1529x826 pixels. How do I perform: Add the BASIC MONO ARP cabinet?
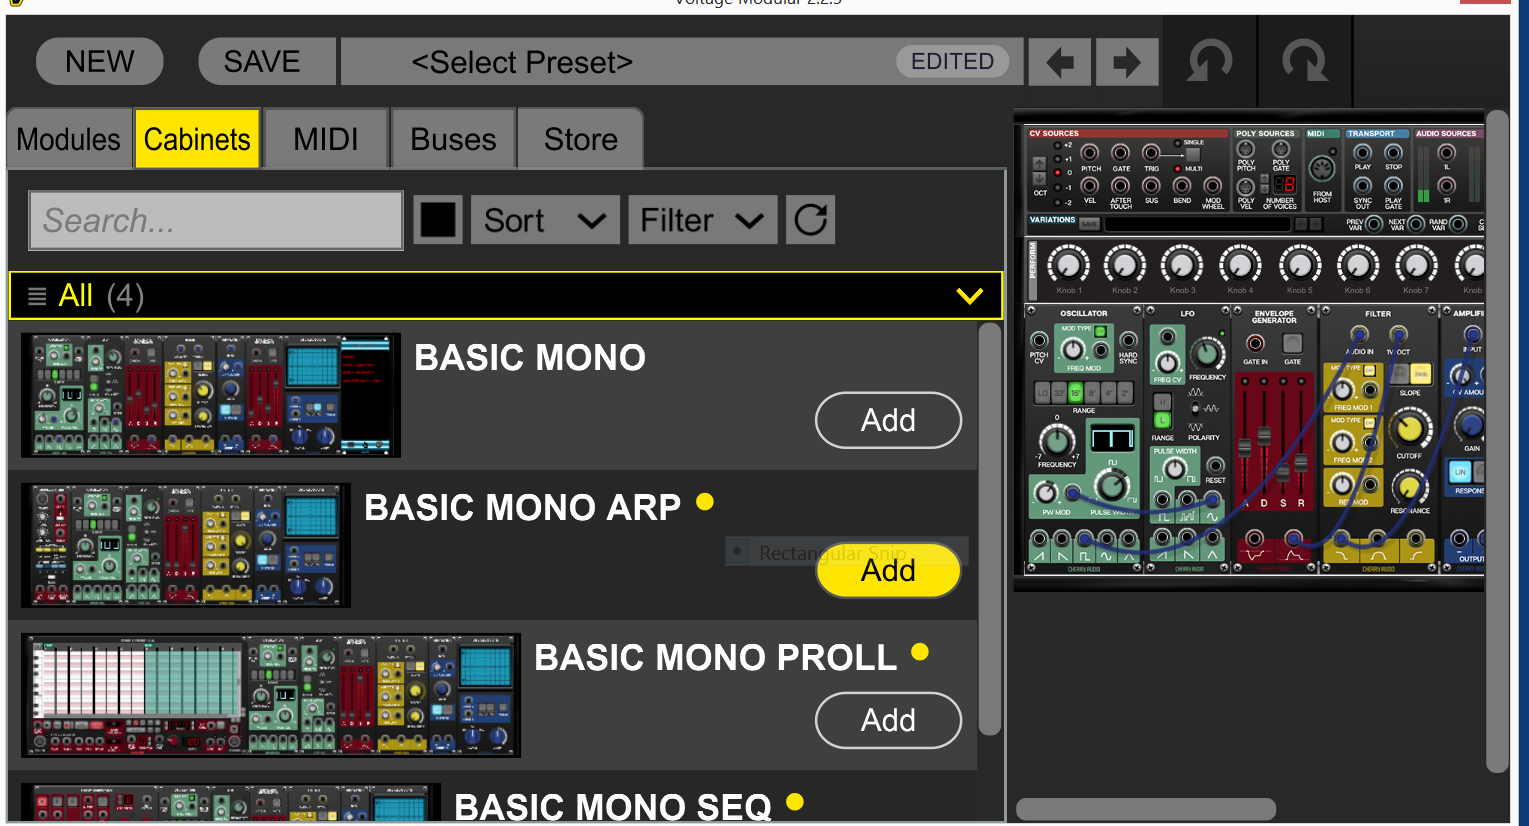pyautogui.click(x=888, y=570)
